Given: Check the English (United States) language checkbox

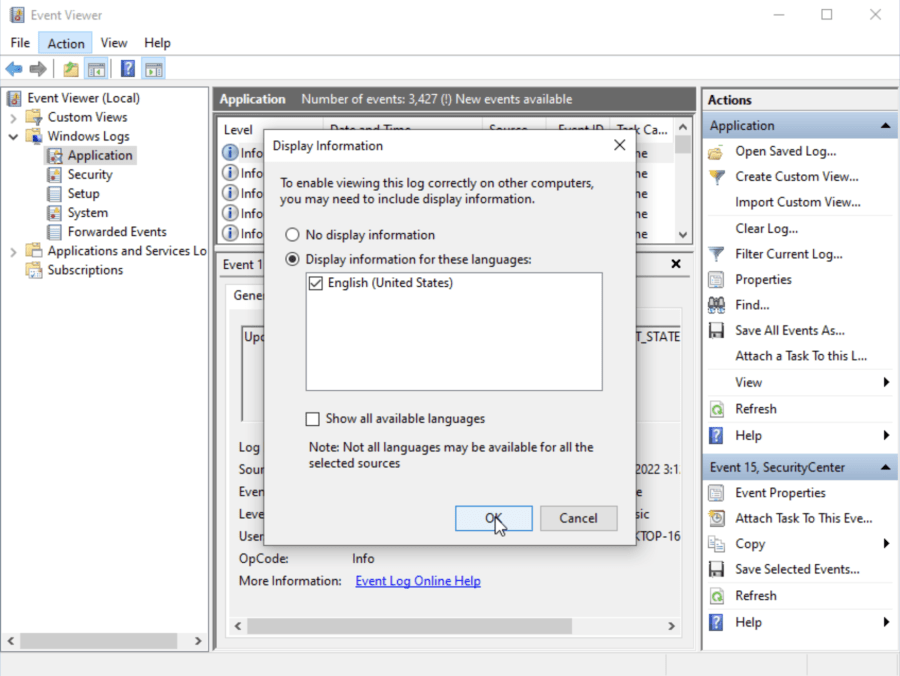Looking at the screenshot, I should [315, 283].
